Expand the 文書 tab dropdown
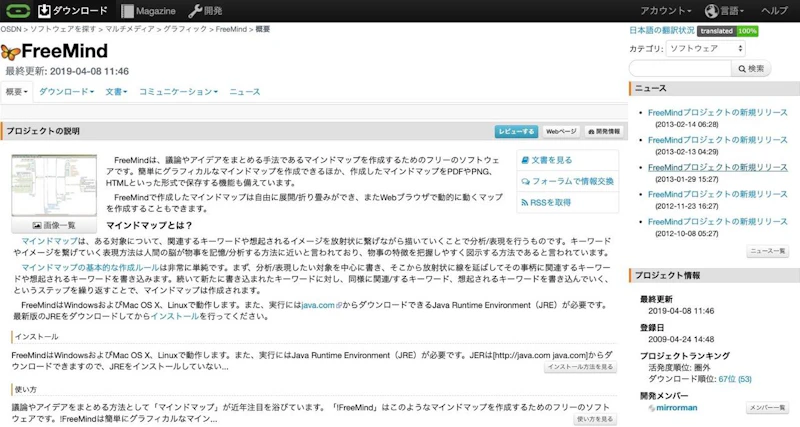 coord(116,92)
